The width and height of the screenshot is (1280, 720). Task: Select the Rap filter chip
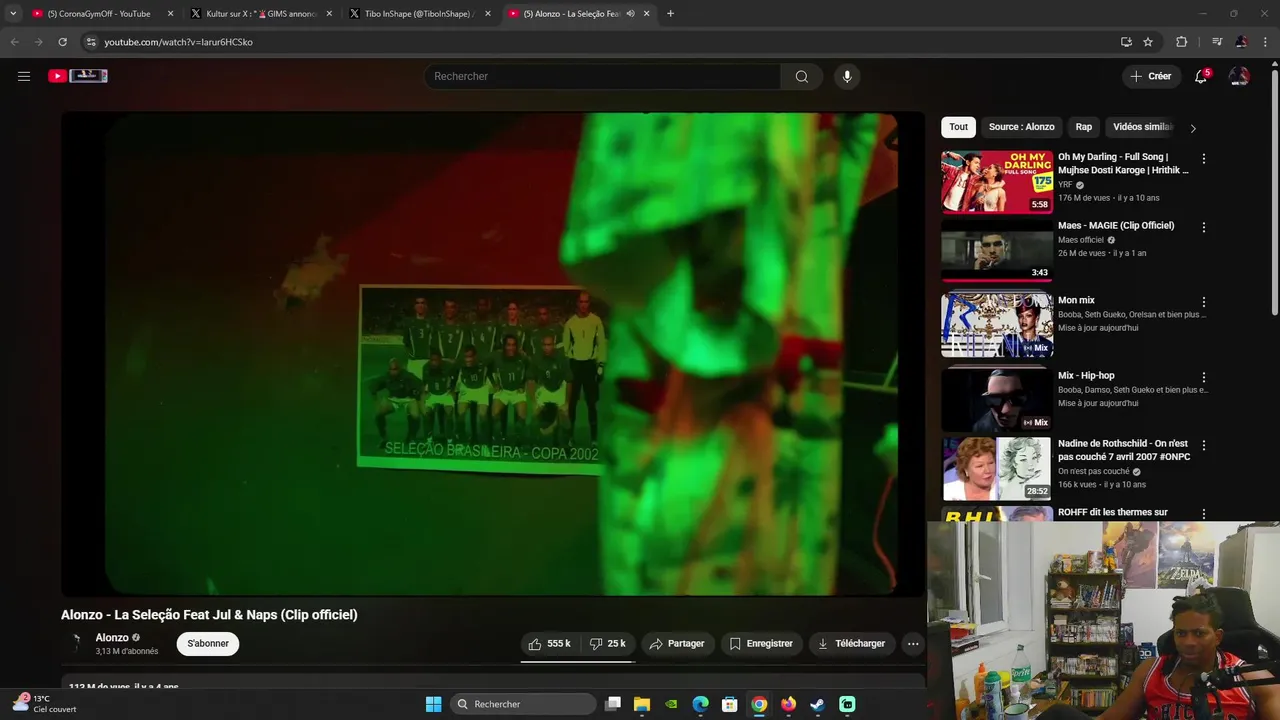pos(1083,127)
